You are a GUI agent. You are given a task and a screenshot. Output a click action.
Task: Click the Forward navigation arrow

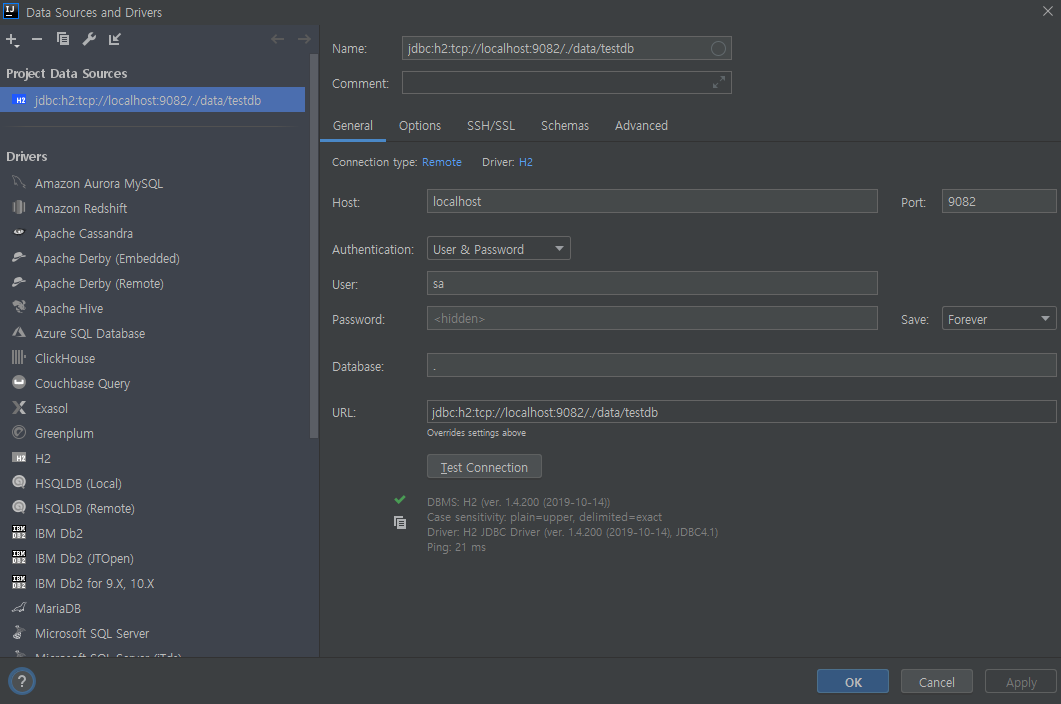(x=304, y=39)
